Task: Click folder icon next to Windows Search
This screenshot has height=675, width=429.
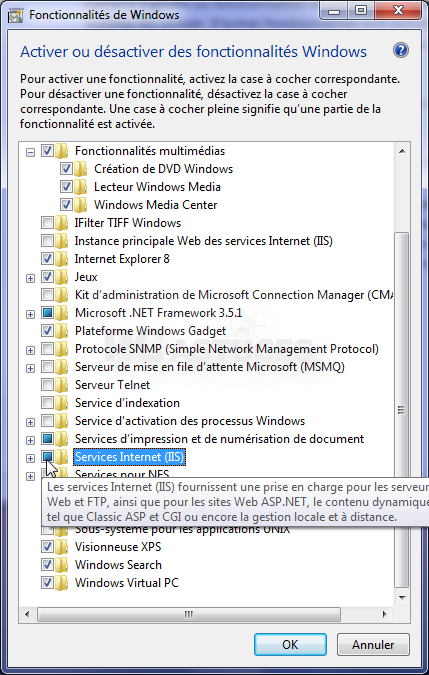Action: pyautogui.click(x=62, y=564)
